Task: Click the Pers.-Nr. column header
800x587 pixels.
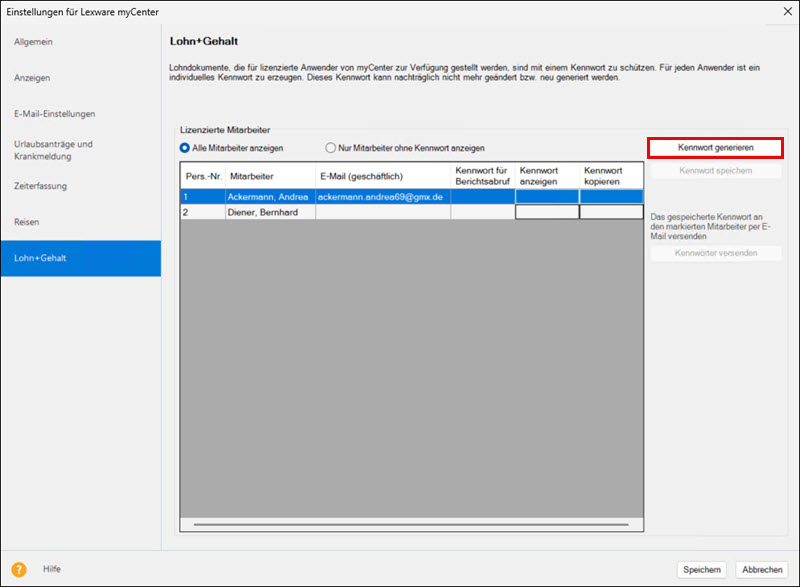Action: point(203,176)
